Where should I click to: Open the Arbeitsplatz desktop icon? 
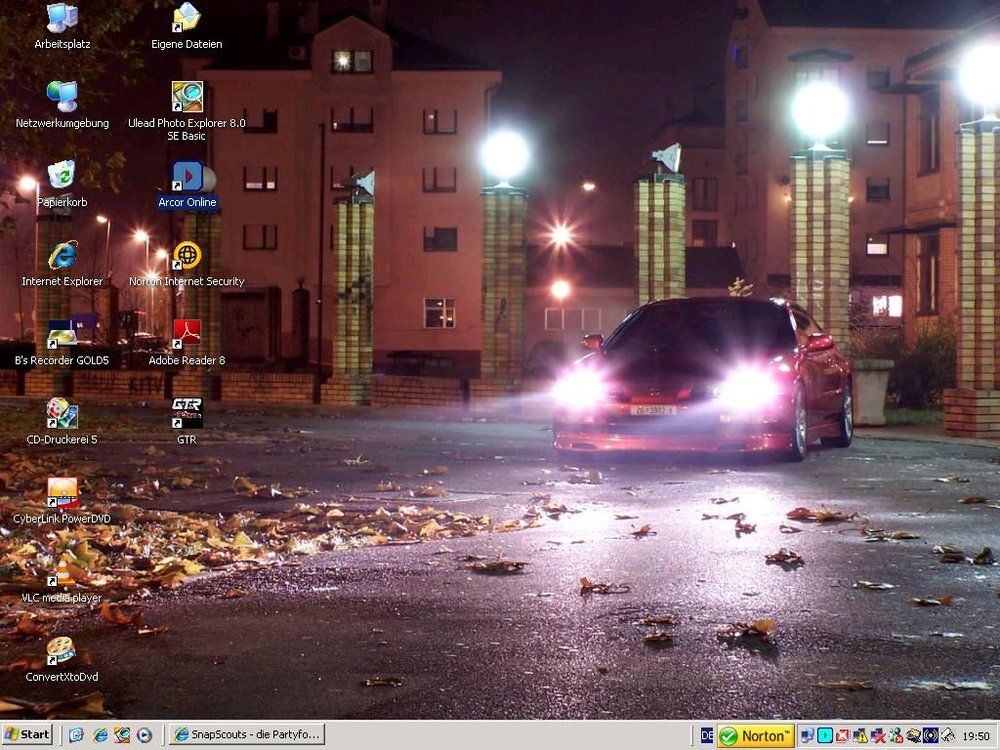(x=62, y=18)
